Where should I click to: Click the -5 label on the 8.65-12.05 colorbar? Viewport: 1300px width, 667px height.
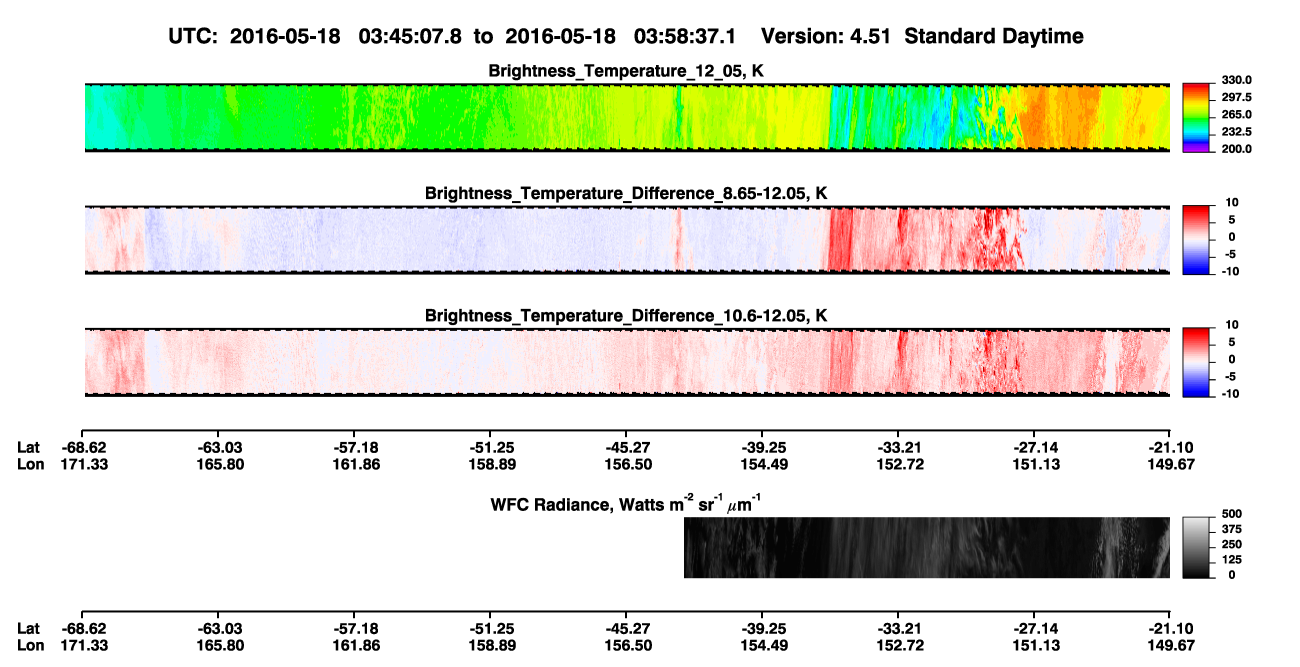coord(1232,254)
